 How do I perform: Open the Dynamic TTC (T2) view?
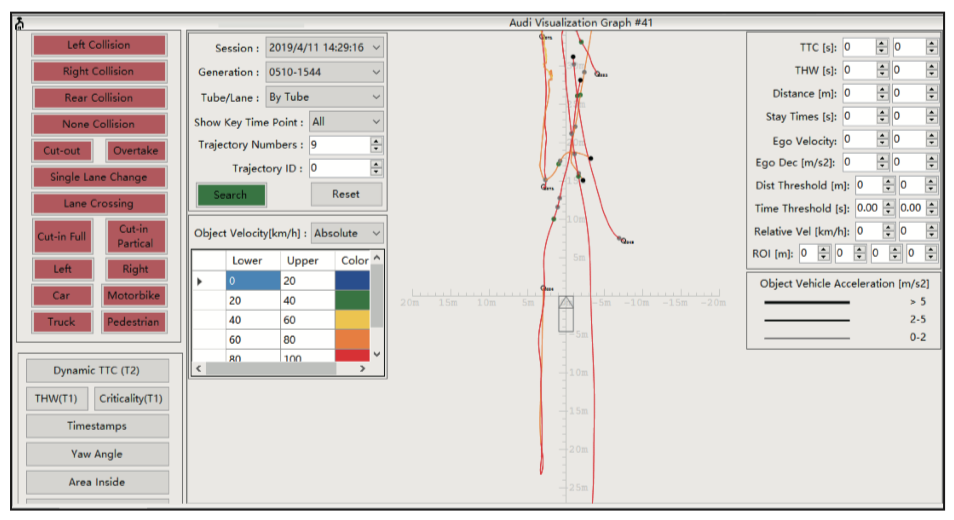point(97,370)
